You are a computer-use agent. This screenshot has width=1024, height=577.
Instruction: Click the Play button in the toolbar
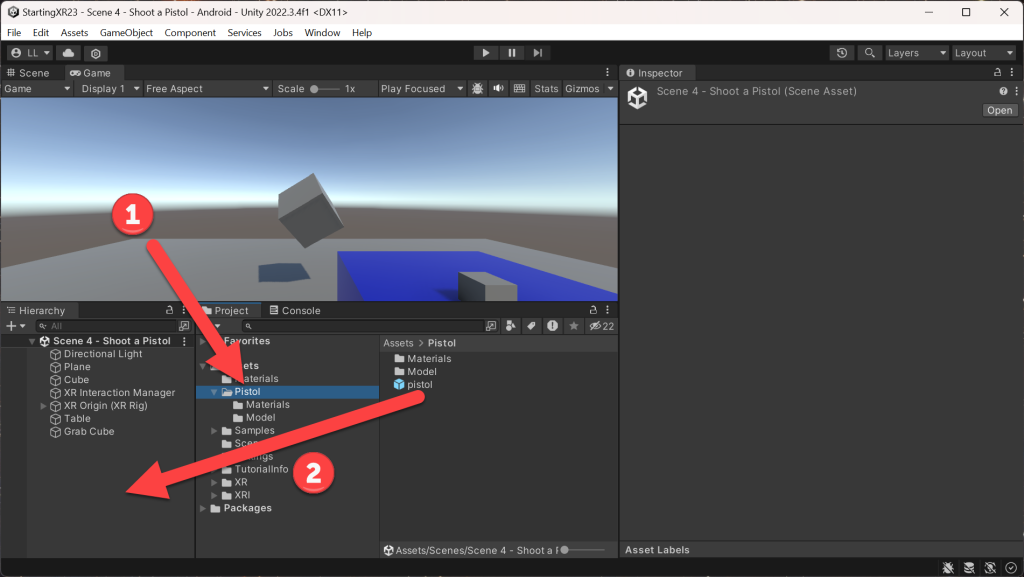(485, 53)
